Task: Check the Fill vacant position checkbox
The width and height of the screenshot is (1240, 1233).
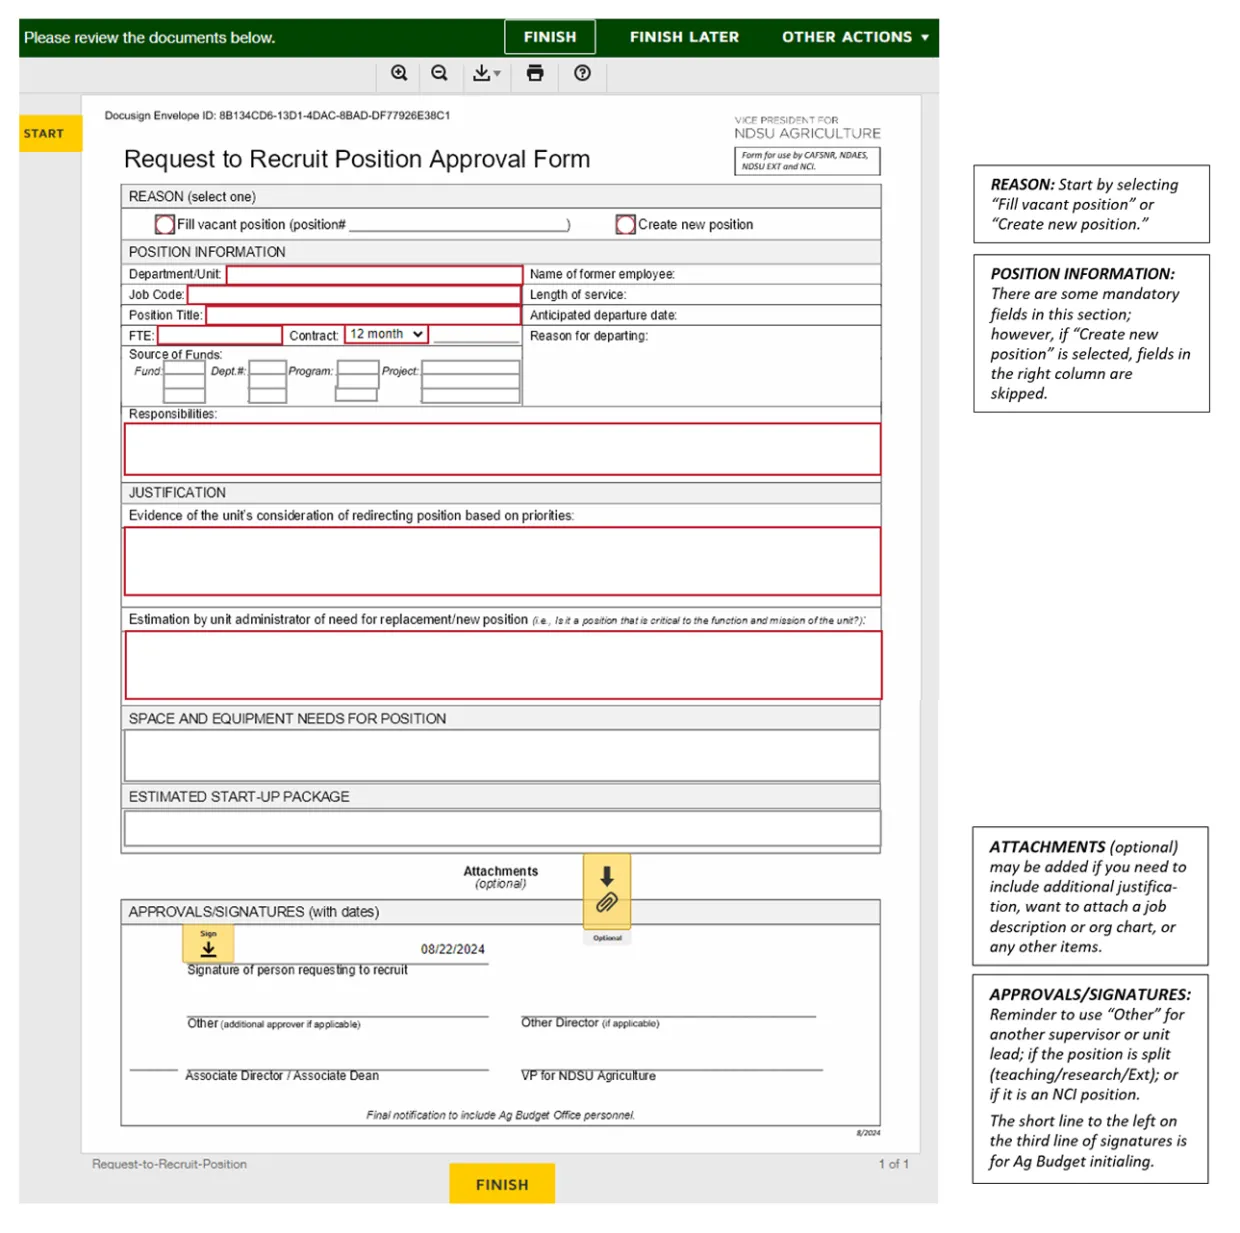Action: pos(164,224)
